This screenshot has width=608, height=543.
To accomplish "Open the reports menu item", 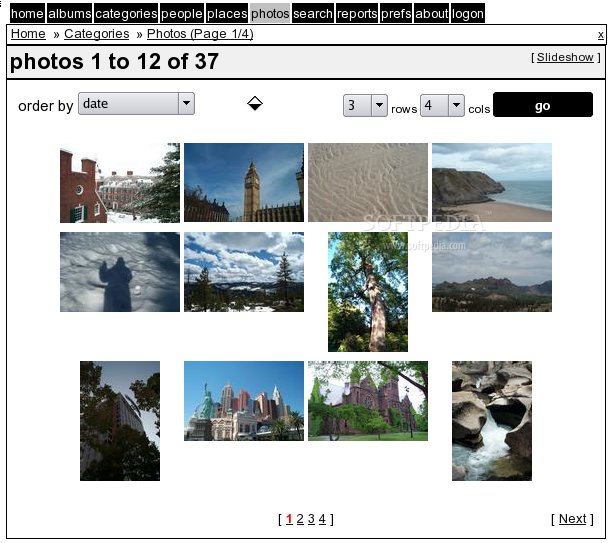I will click(357, 14).
